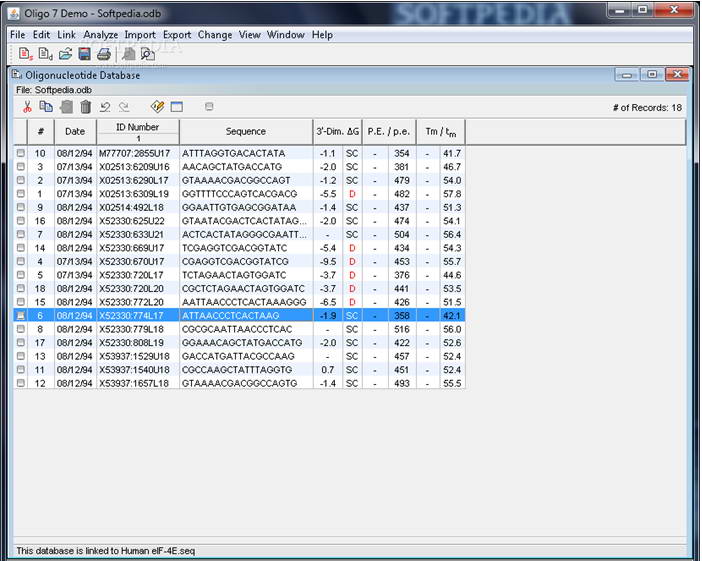Click Tm value 57.8
The width and height of the screenshot is (702, 561).
click(452, 194)
